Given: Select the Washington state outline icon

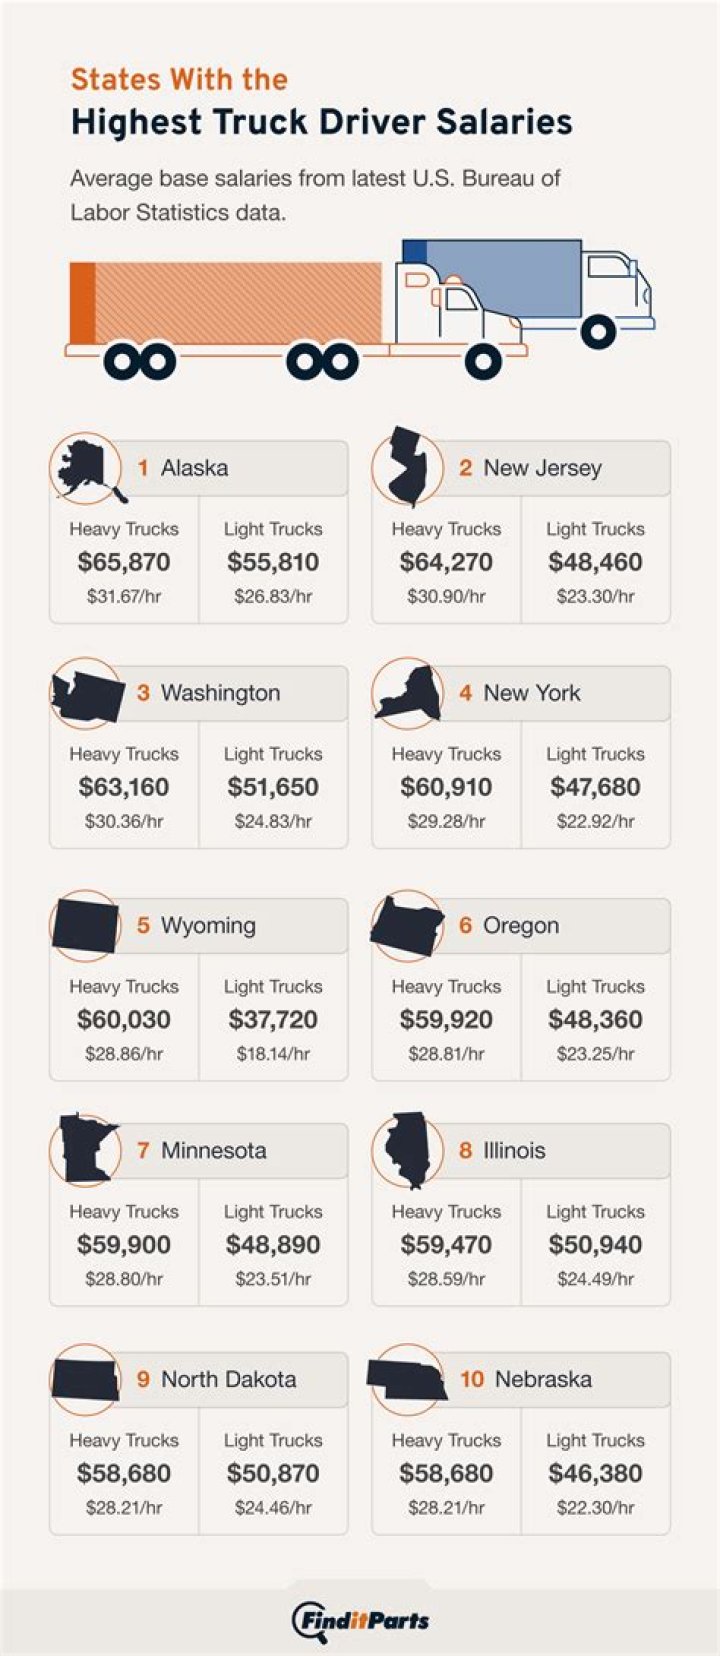Looking at the screenshot, I should tap(87, 693).
